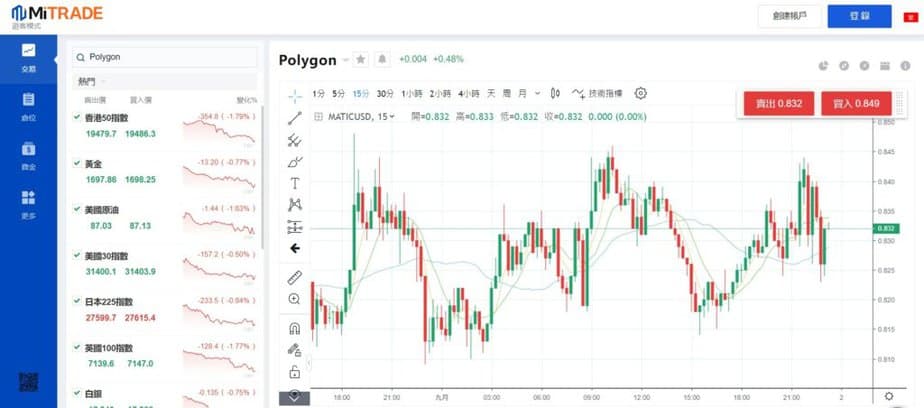Image resolution: width=924 pixels, height=408 pixels.
Task: Select the trend line drawing tool
Action: 295,118
